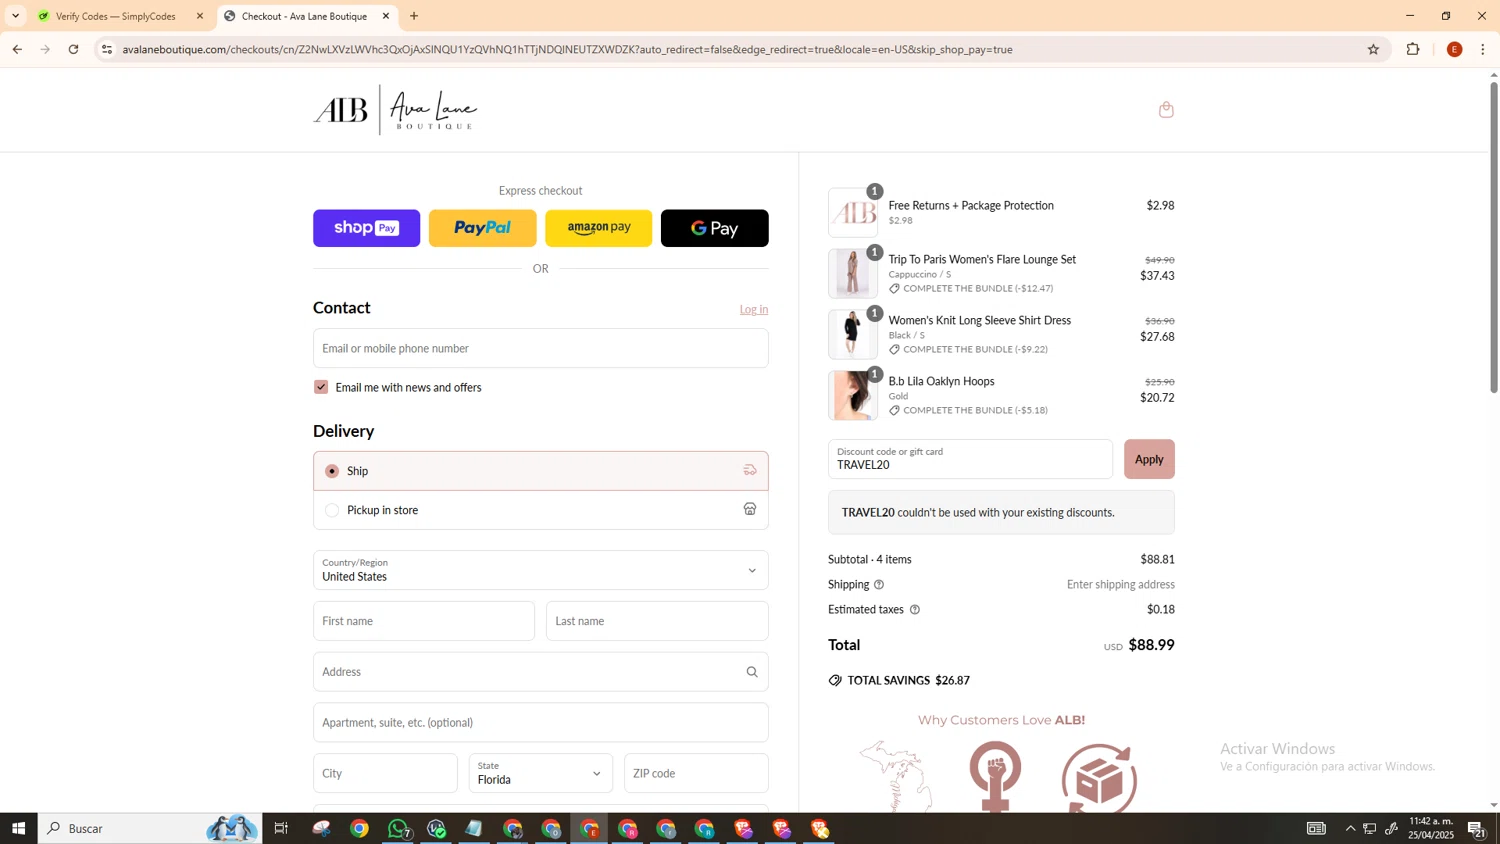Image resolution: width=1500 pixels, height=844 pixels.
Task: Uncheck Email me with news and offers
Action: pos(321,387)
